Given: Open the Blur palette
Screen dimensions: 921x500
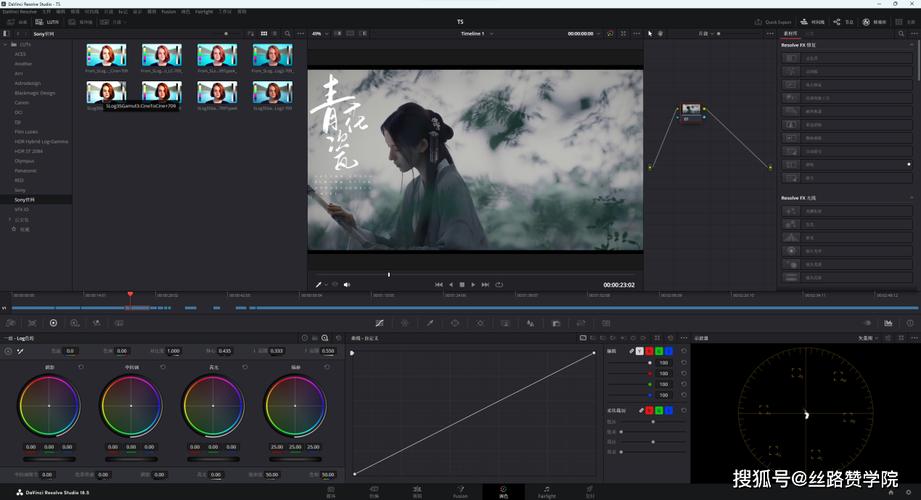Looking at the screenshot, I should pos(530,323).
